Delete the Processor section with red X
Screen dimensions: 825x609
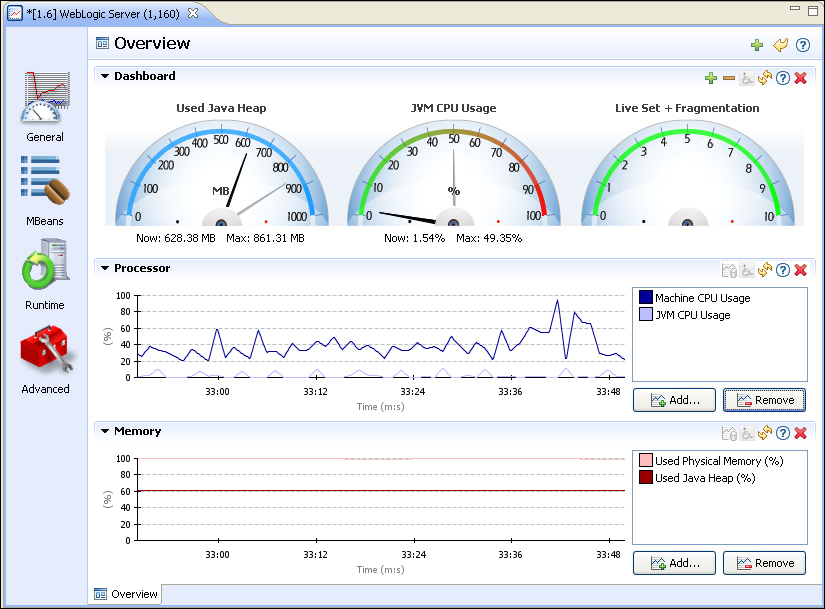(801, 271)
